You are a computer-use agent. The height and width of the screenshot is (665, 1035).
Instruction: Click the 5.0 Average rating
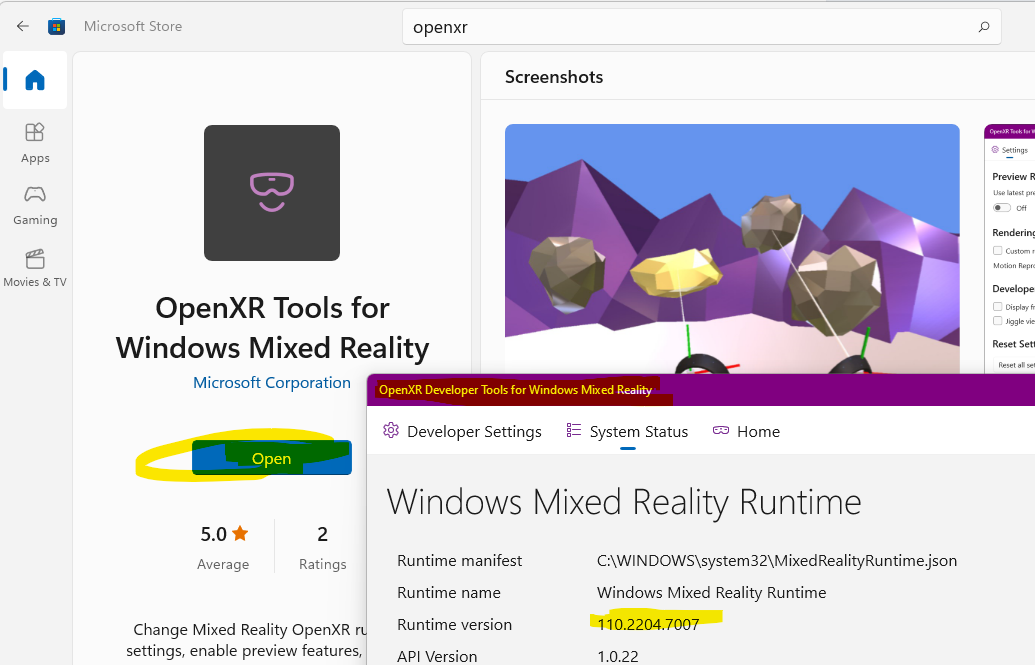pos(223,547)
